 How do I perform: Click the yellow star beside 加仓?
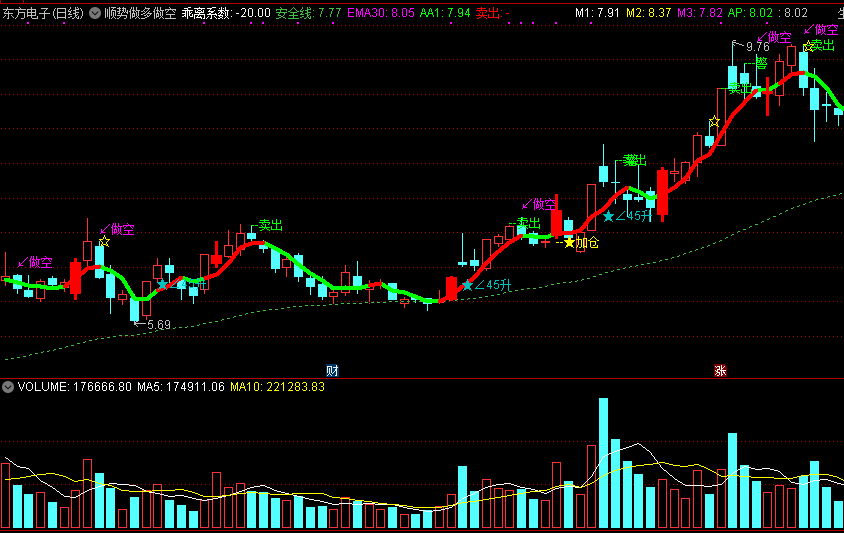pyautogui.click(x=569, y=243)
